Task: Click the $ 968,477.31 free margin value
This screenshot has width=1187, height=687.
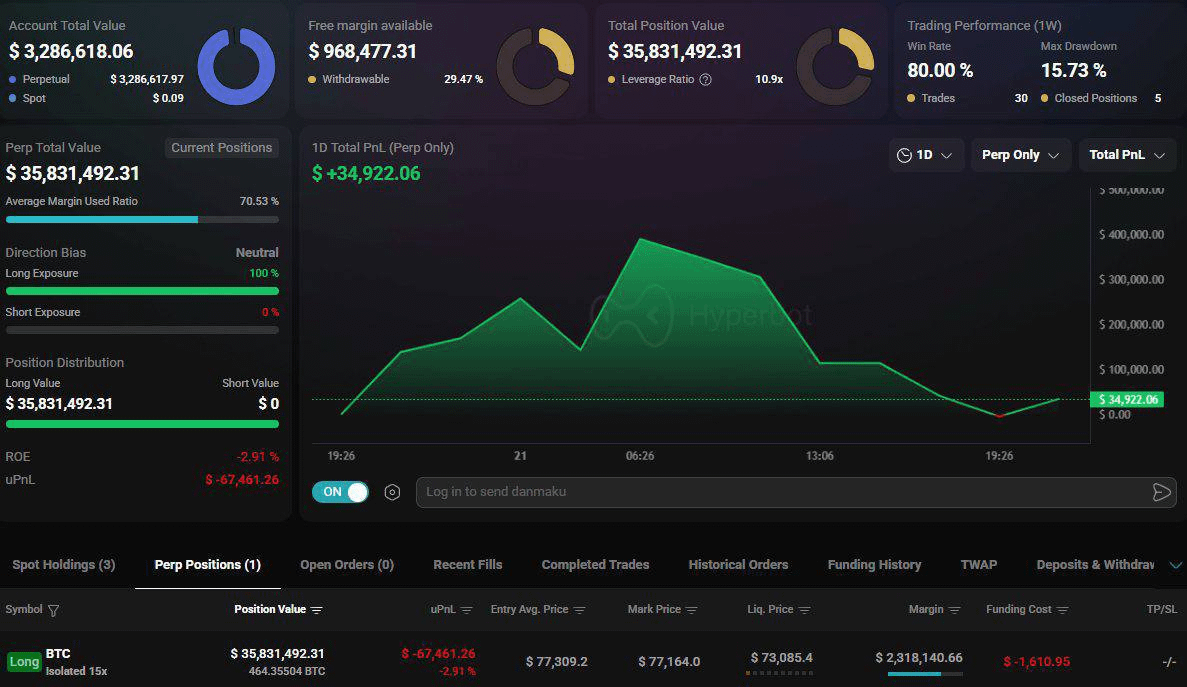Action: [363, 51]
